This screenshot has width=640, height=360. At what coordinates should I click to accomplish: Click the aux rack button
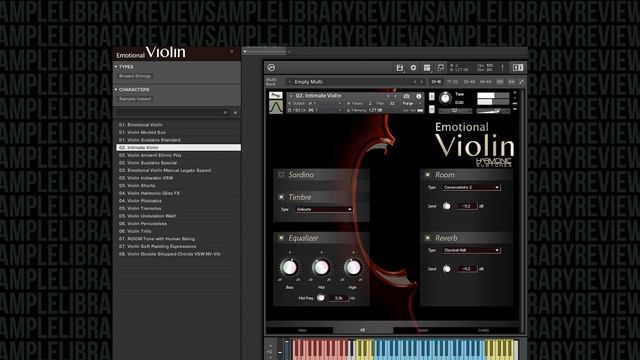click(511, 82)
